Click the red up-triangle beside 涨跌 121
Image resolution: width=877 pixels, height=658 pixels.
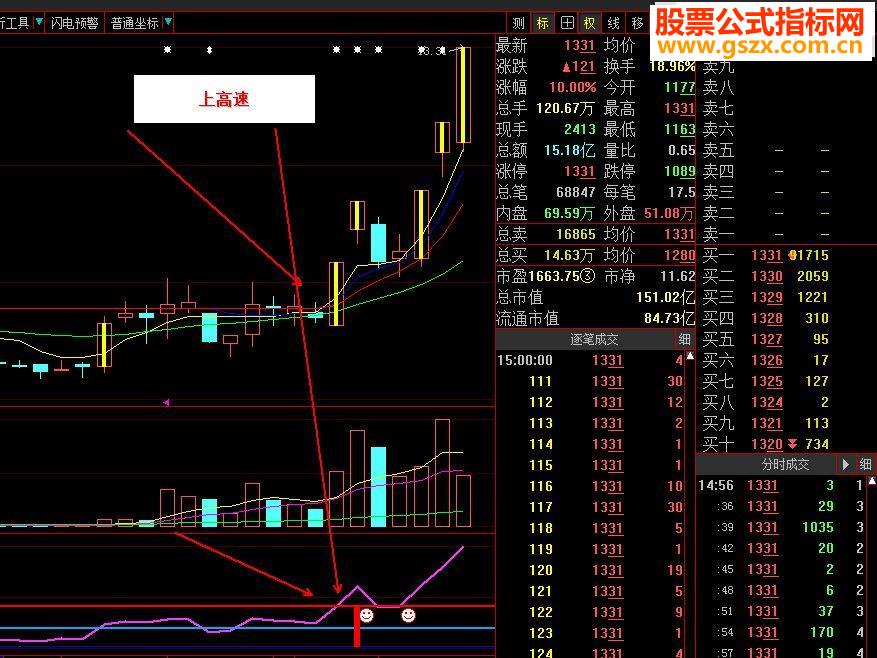pyautogui.click(x=567, y=67)
